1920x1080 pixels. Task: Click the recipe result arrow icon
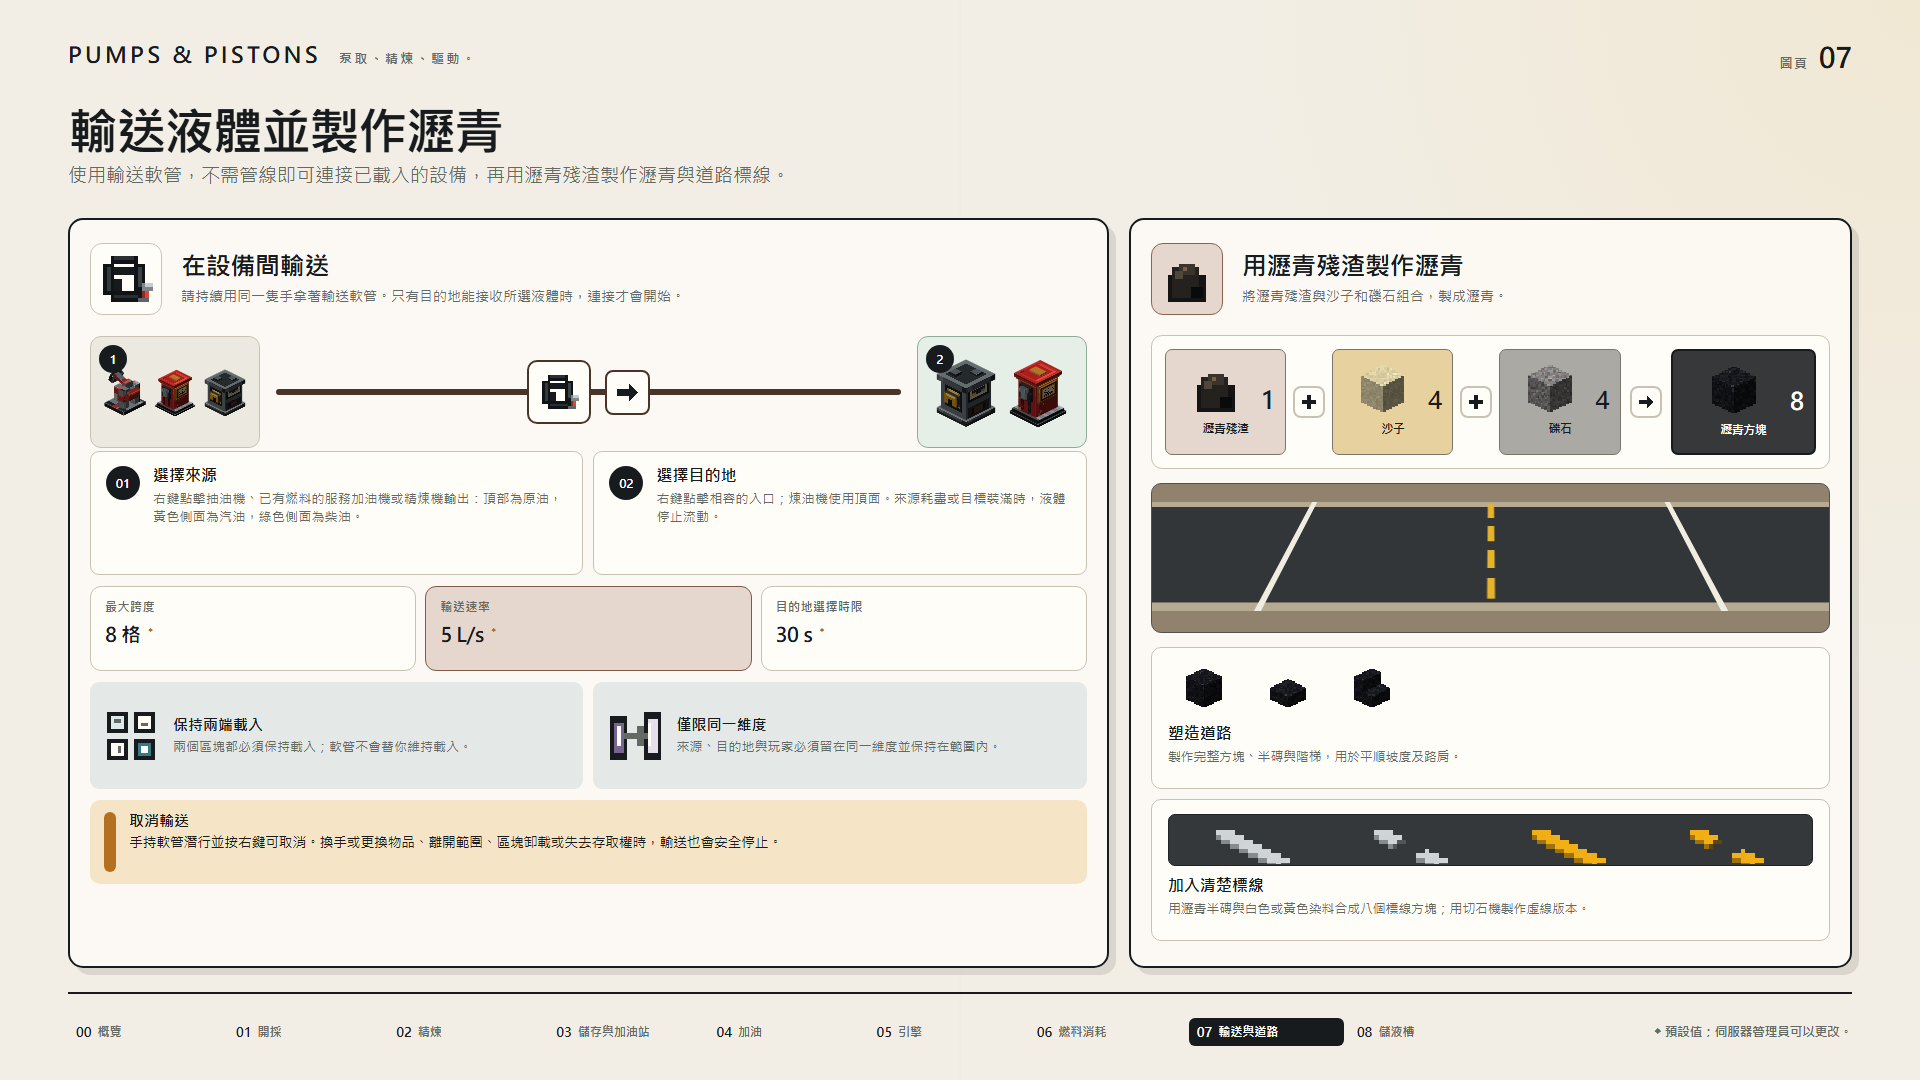click(x=1646, y=402)
